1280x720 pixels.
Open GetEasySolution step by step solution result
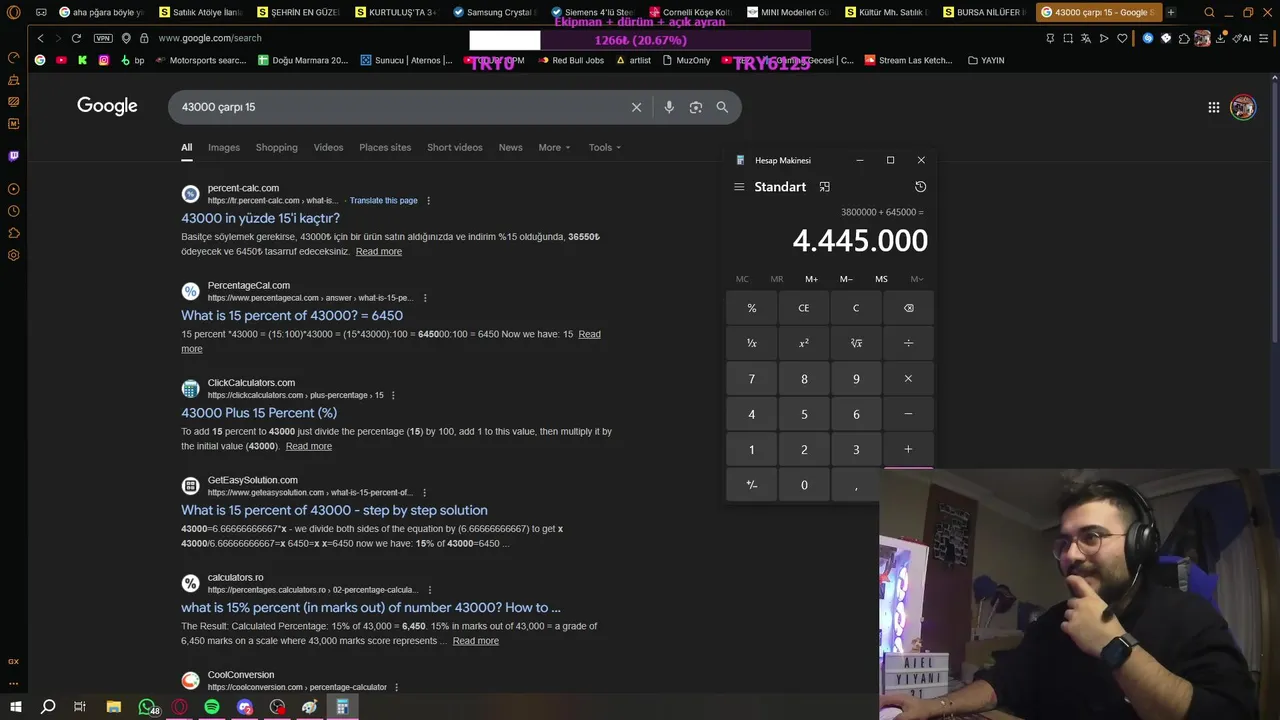coord(334,510)
